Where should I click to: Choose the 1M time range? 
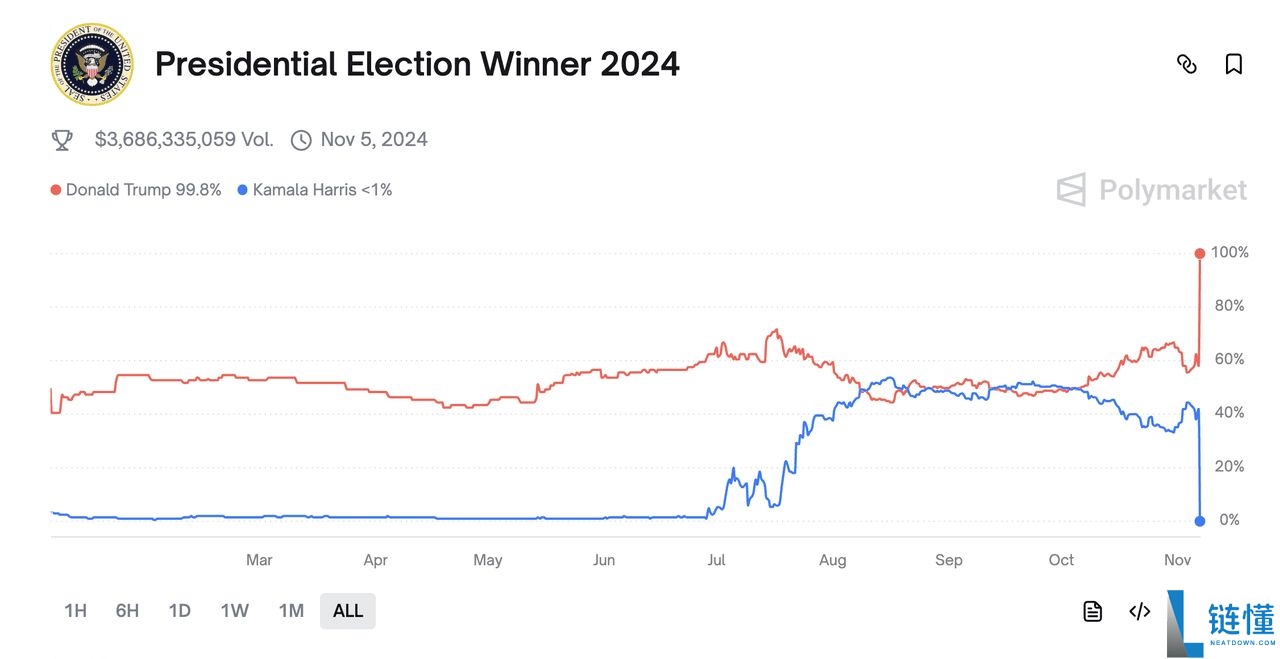[x=291, y=611]
